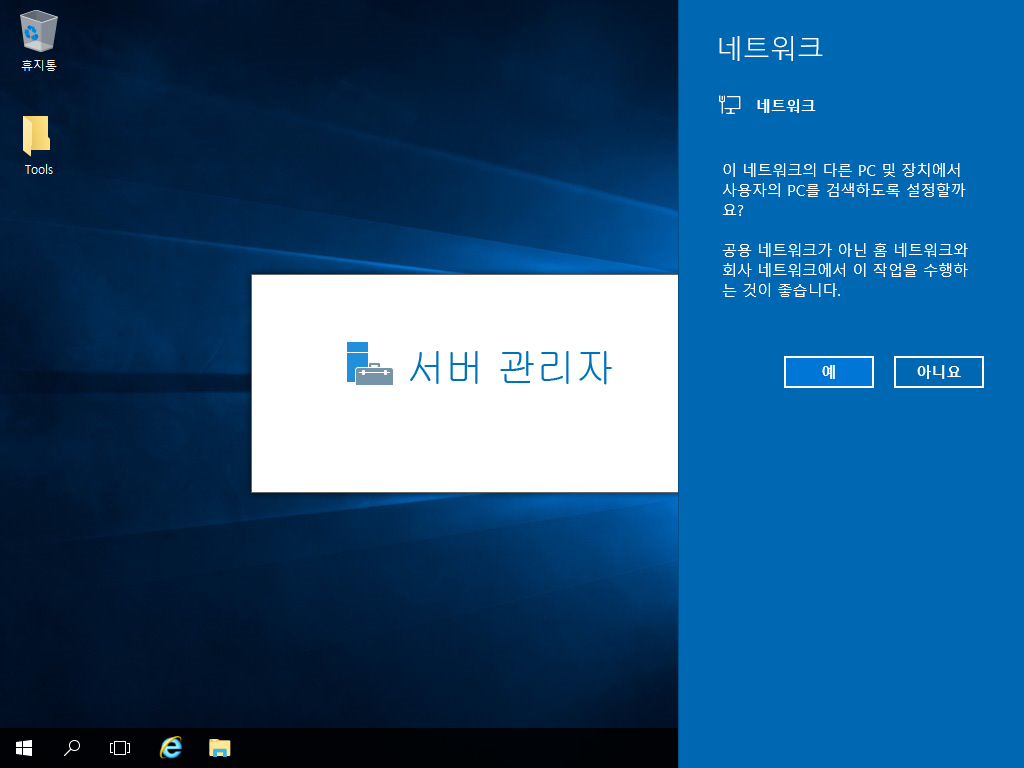Click the 서버 관리자 splash title text

click(x=510, y=367)
